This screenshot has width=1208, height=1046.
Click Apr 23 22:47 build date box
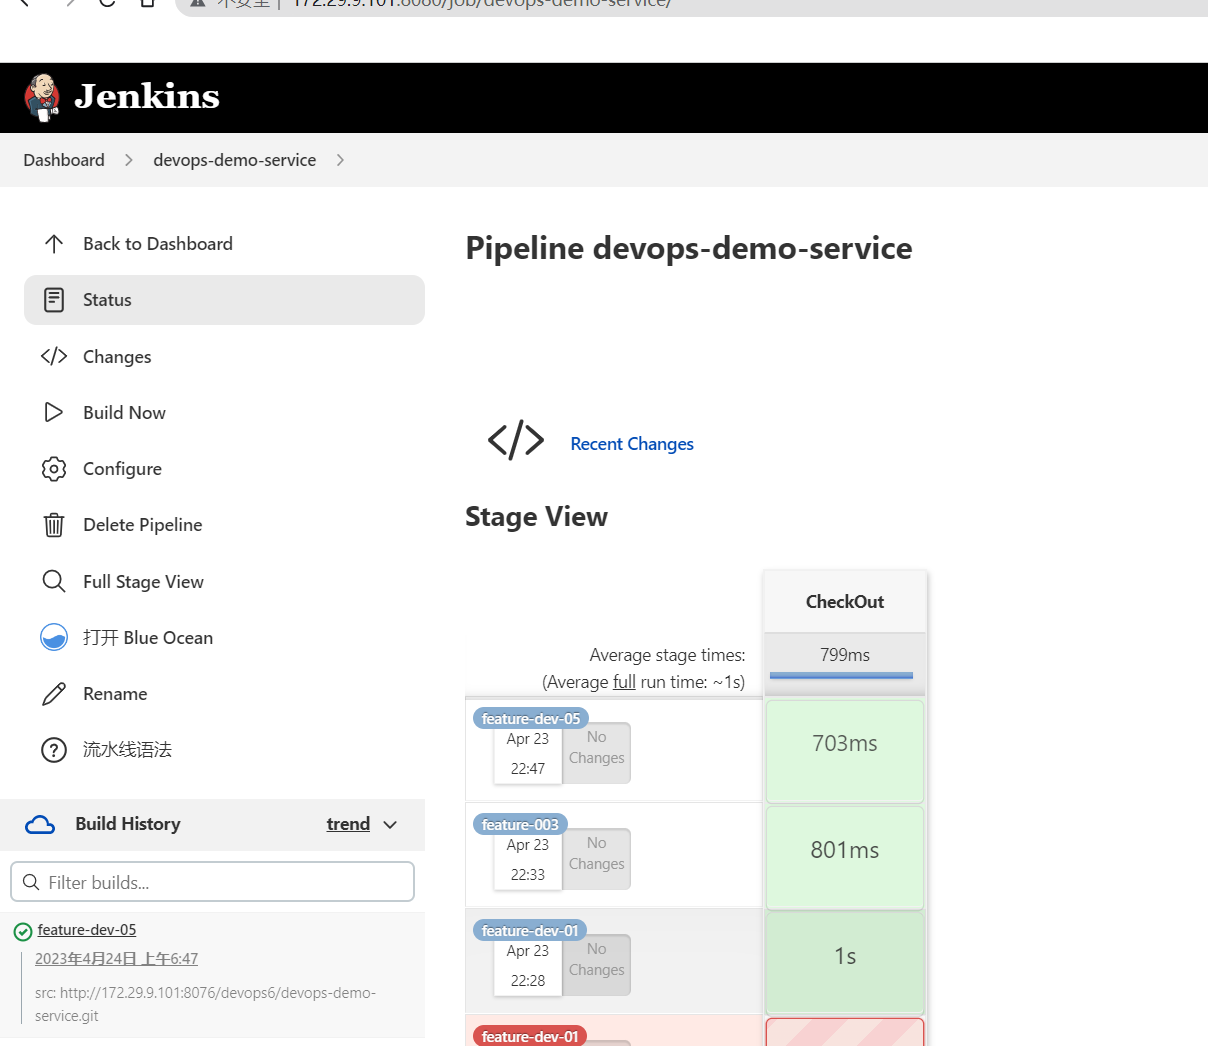click(x=528, y=755)
